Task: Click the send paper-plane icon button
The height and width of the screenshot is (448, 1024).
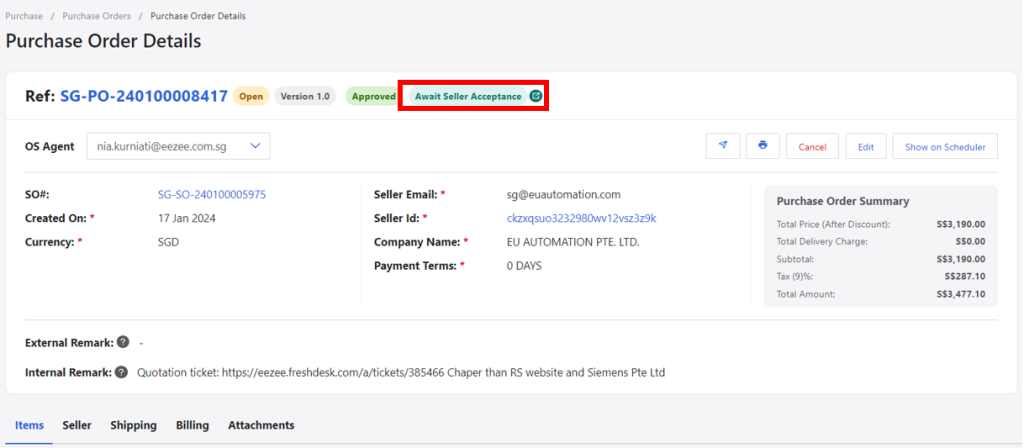Action: click(x=723, y=146)
